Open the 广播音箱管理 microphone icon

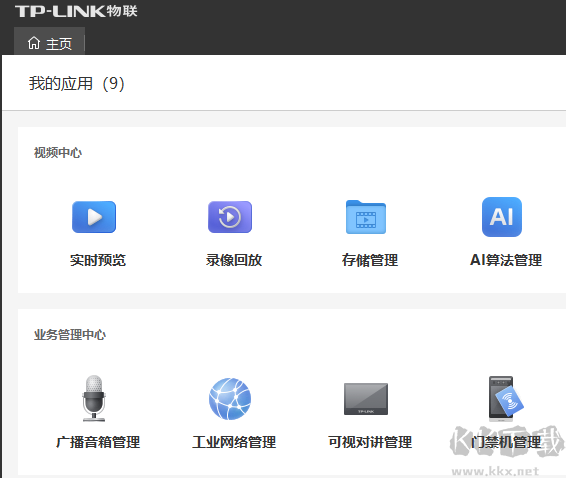94,398
